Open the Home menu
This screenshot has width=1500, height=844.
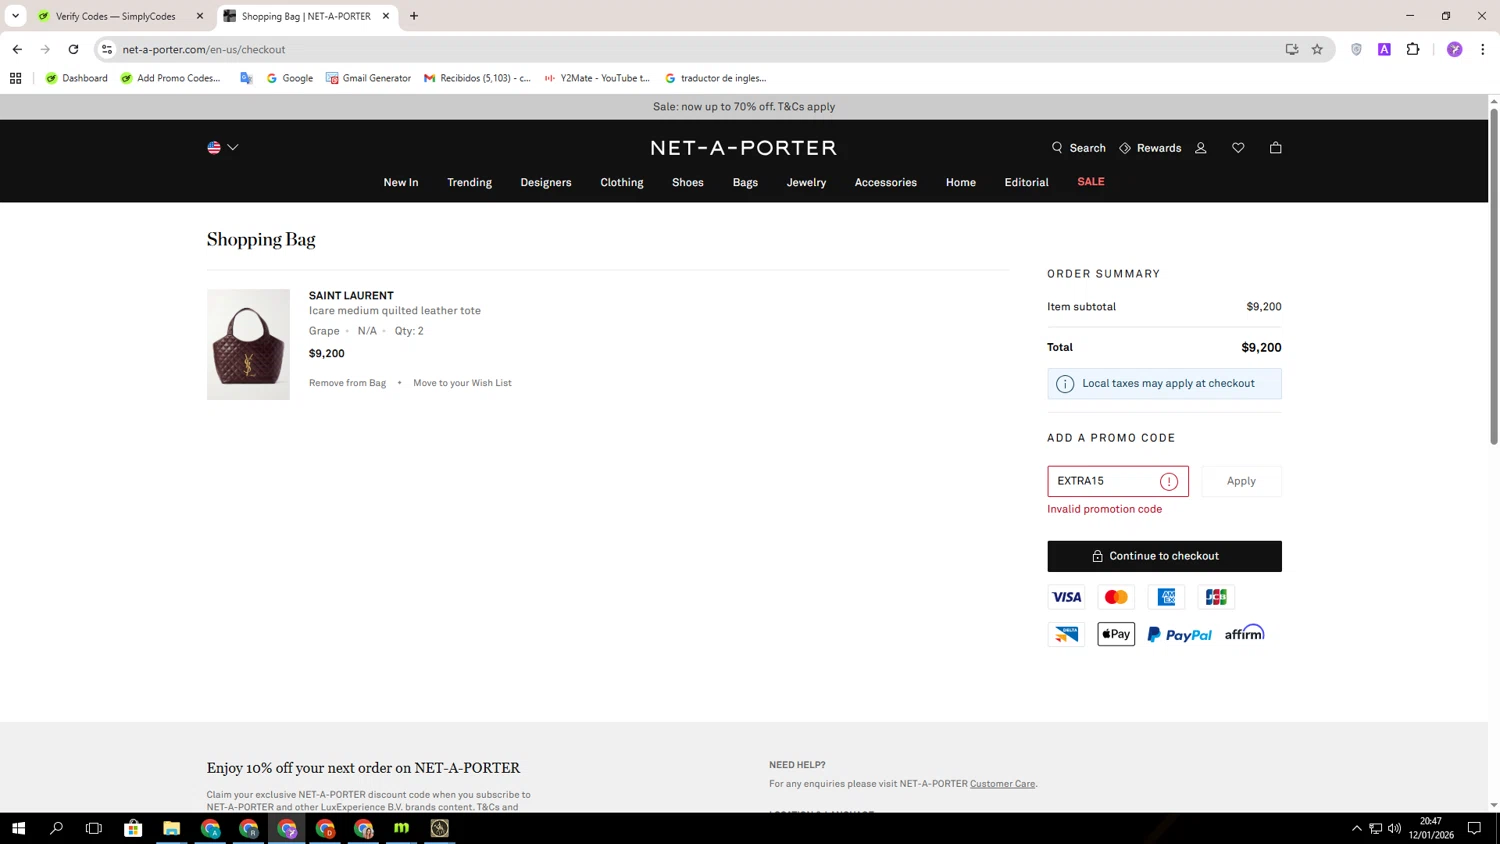pyautogui.click(x=961, y=182)
